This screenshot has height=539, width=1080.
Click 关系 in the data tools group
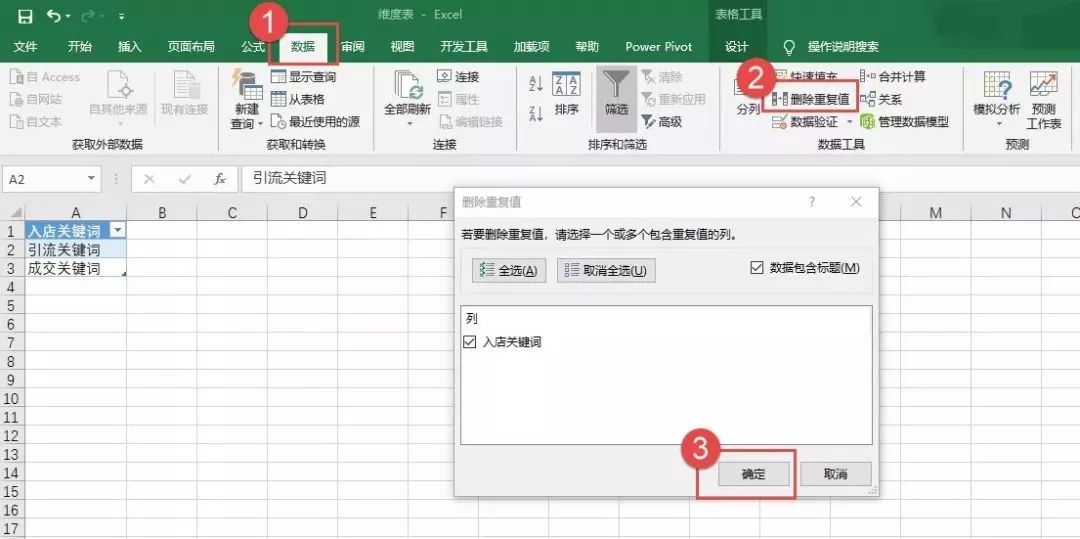point(882,99)
